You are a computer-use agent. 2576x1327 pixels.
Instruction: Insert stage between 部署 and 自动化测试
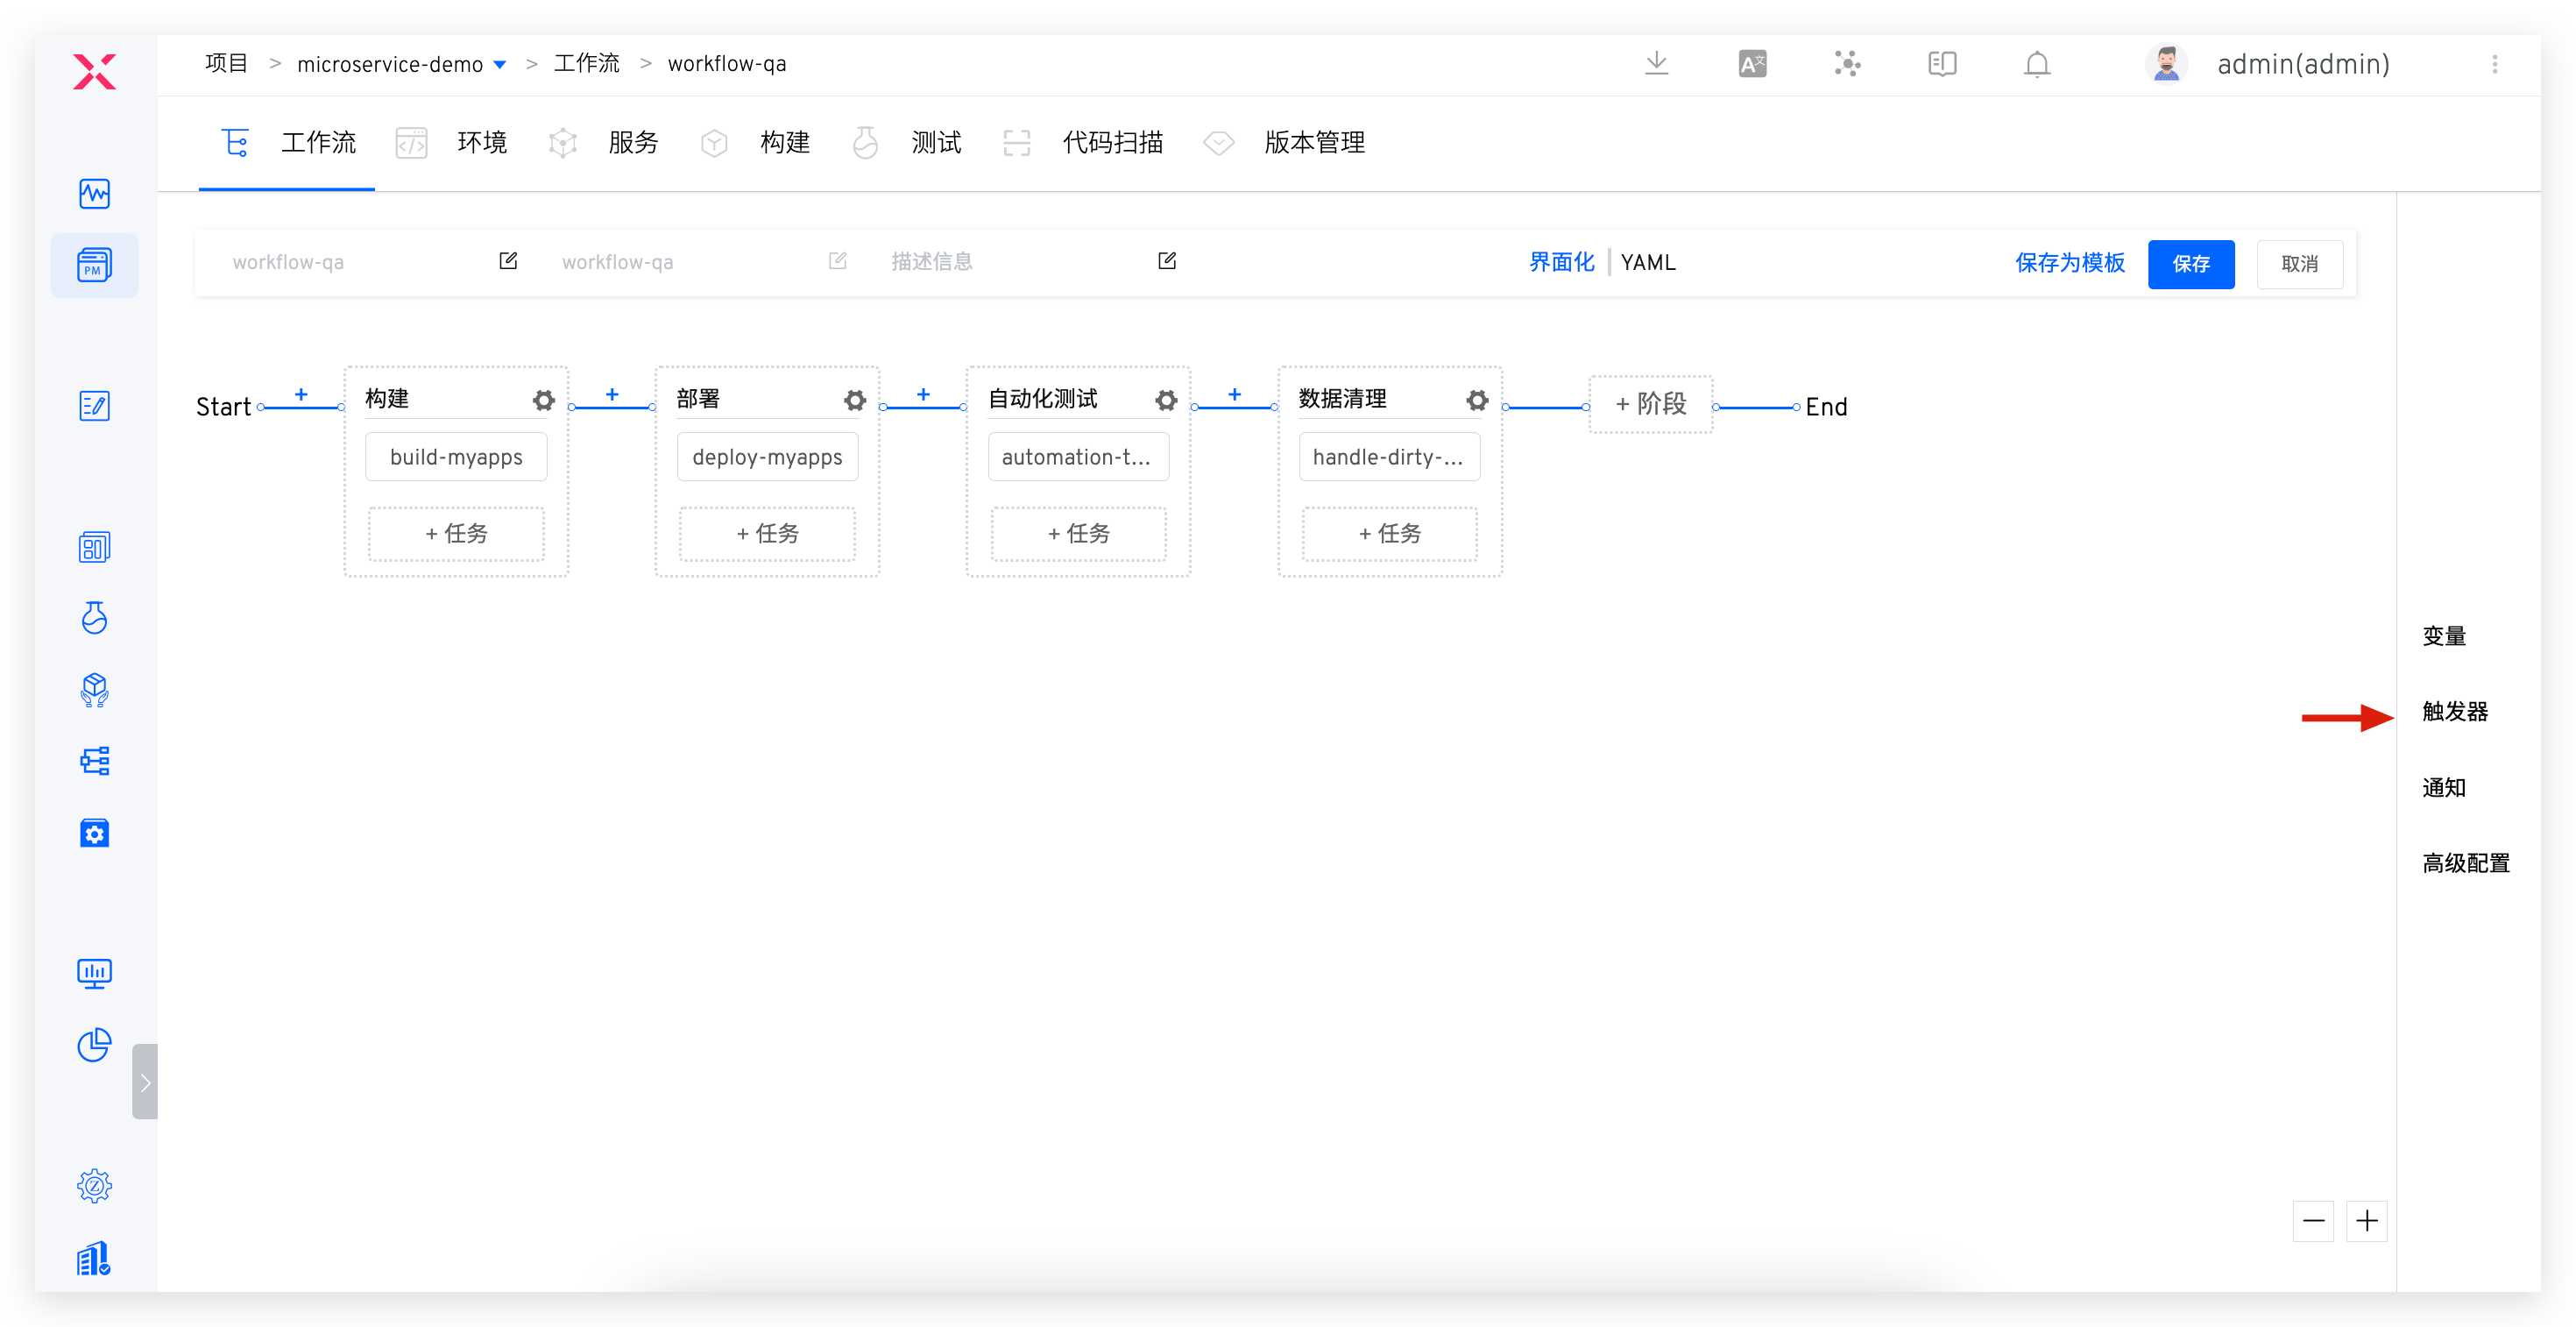pos(923,394)
